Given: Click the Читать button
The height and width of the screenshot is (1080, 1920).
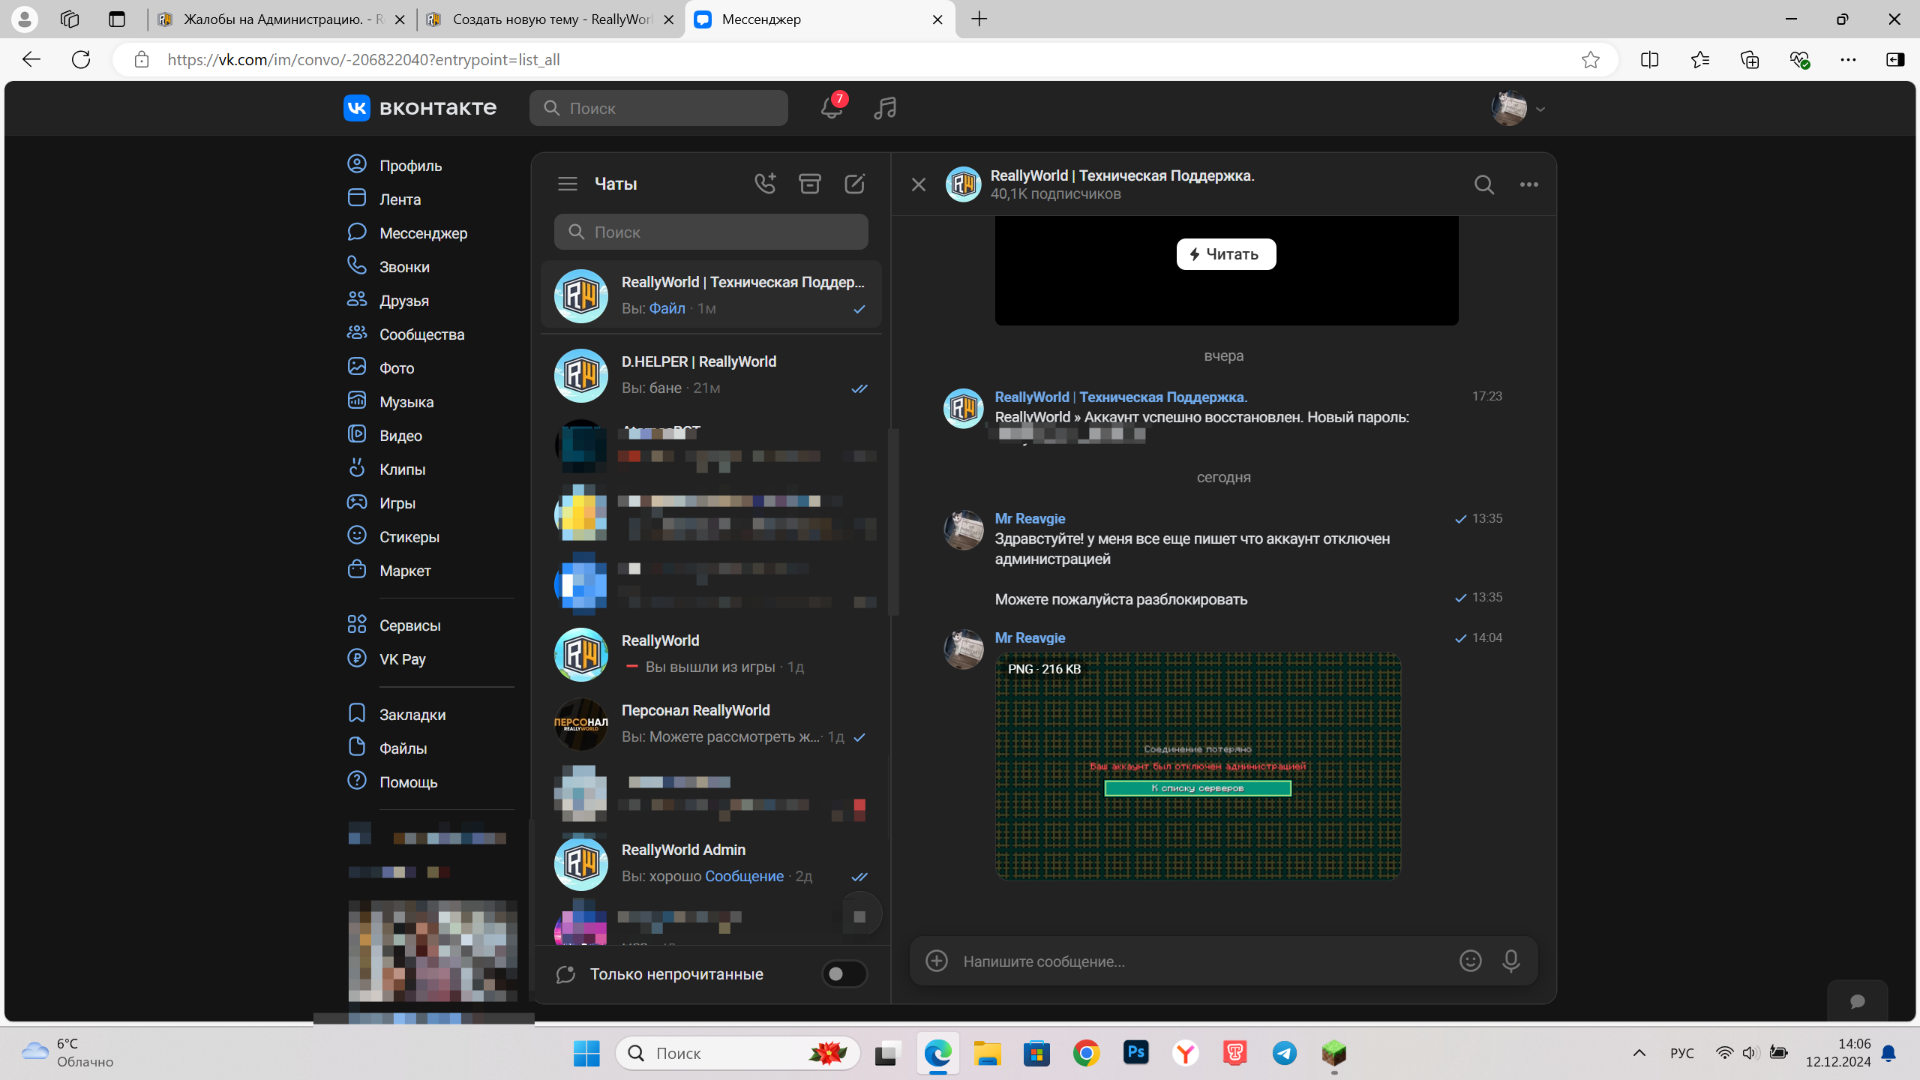Looking at the screenshot, I should click(1226, 254).
